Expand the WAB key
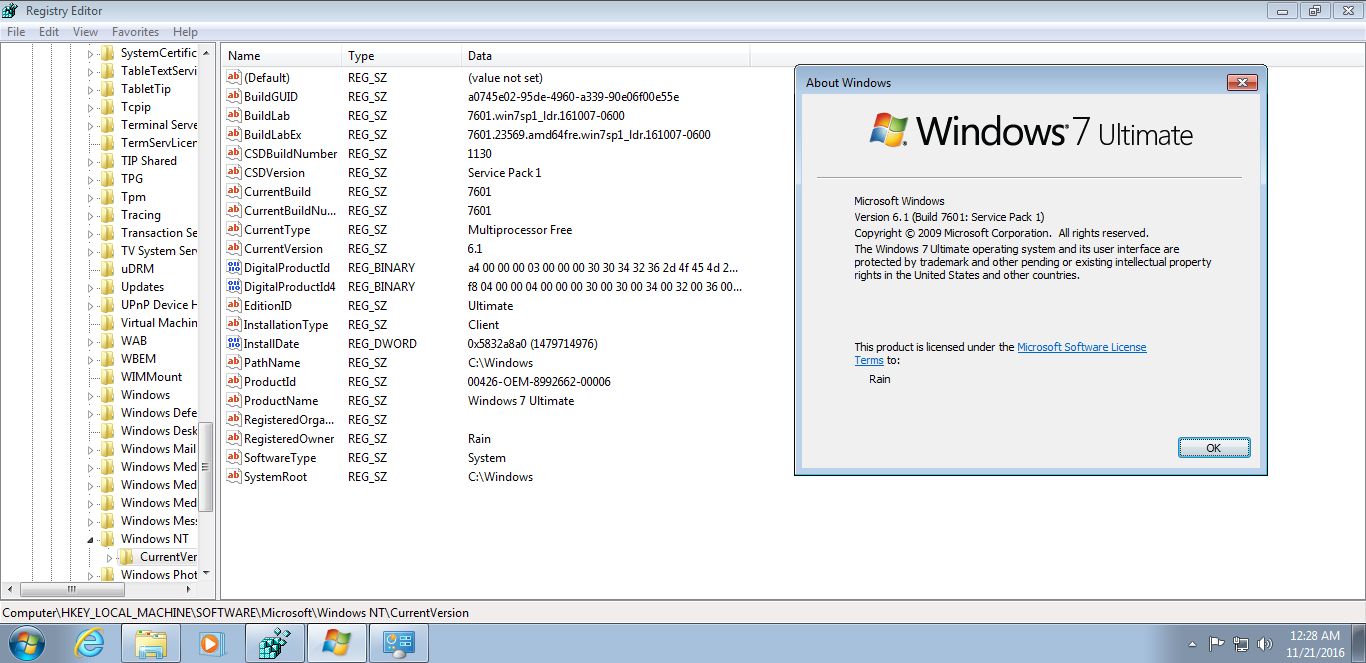 pyautogui.click(x=90, y=341)
